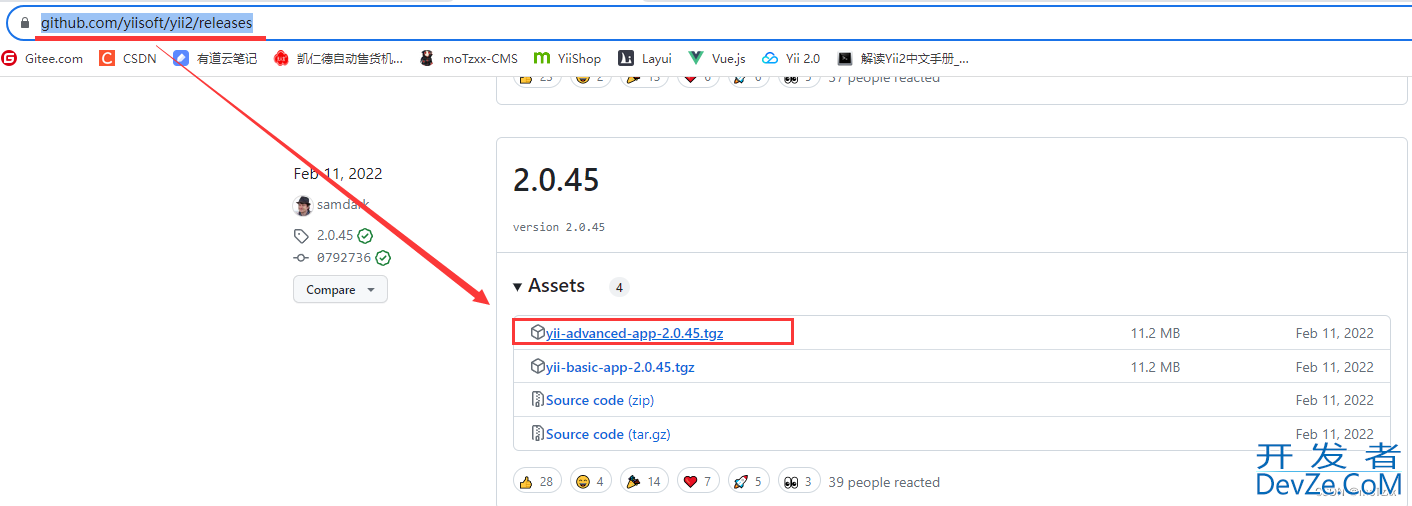Viewport: 1412px width, 506px height.
Task: Click the Vue.js bookmark favicon
Action: pos(696,58)
